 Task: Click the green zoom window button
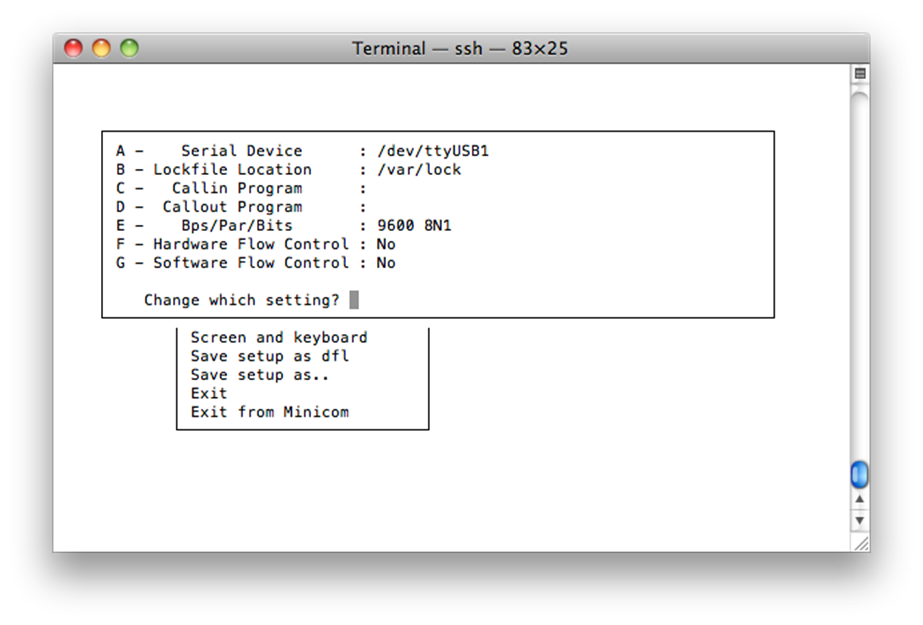point(130,48)
